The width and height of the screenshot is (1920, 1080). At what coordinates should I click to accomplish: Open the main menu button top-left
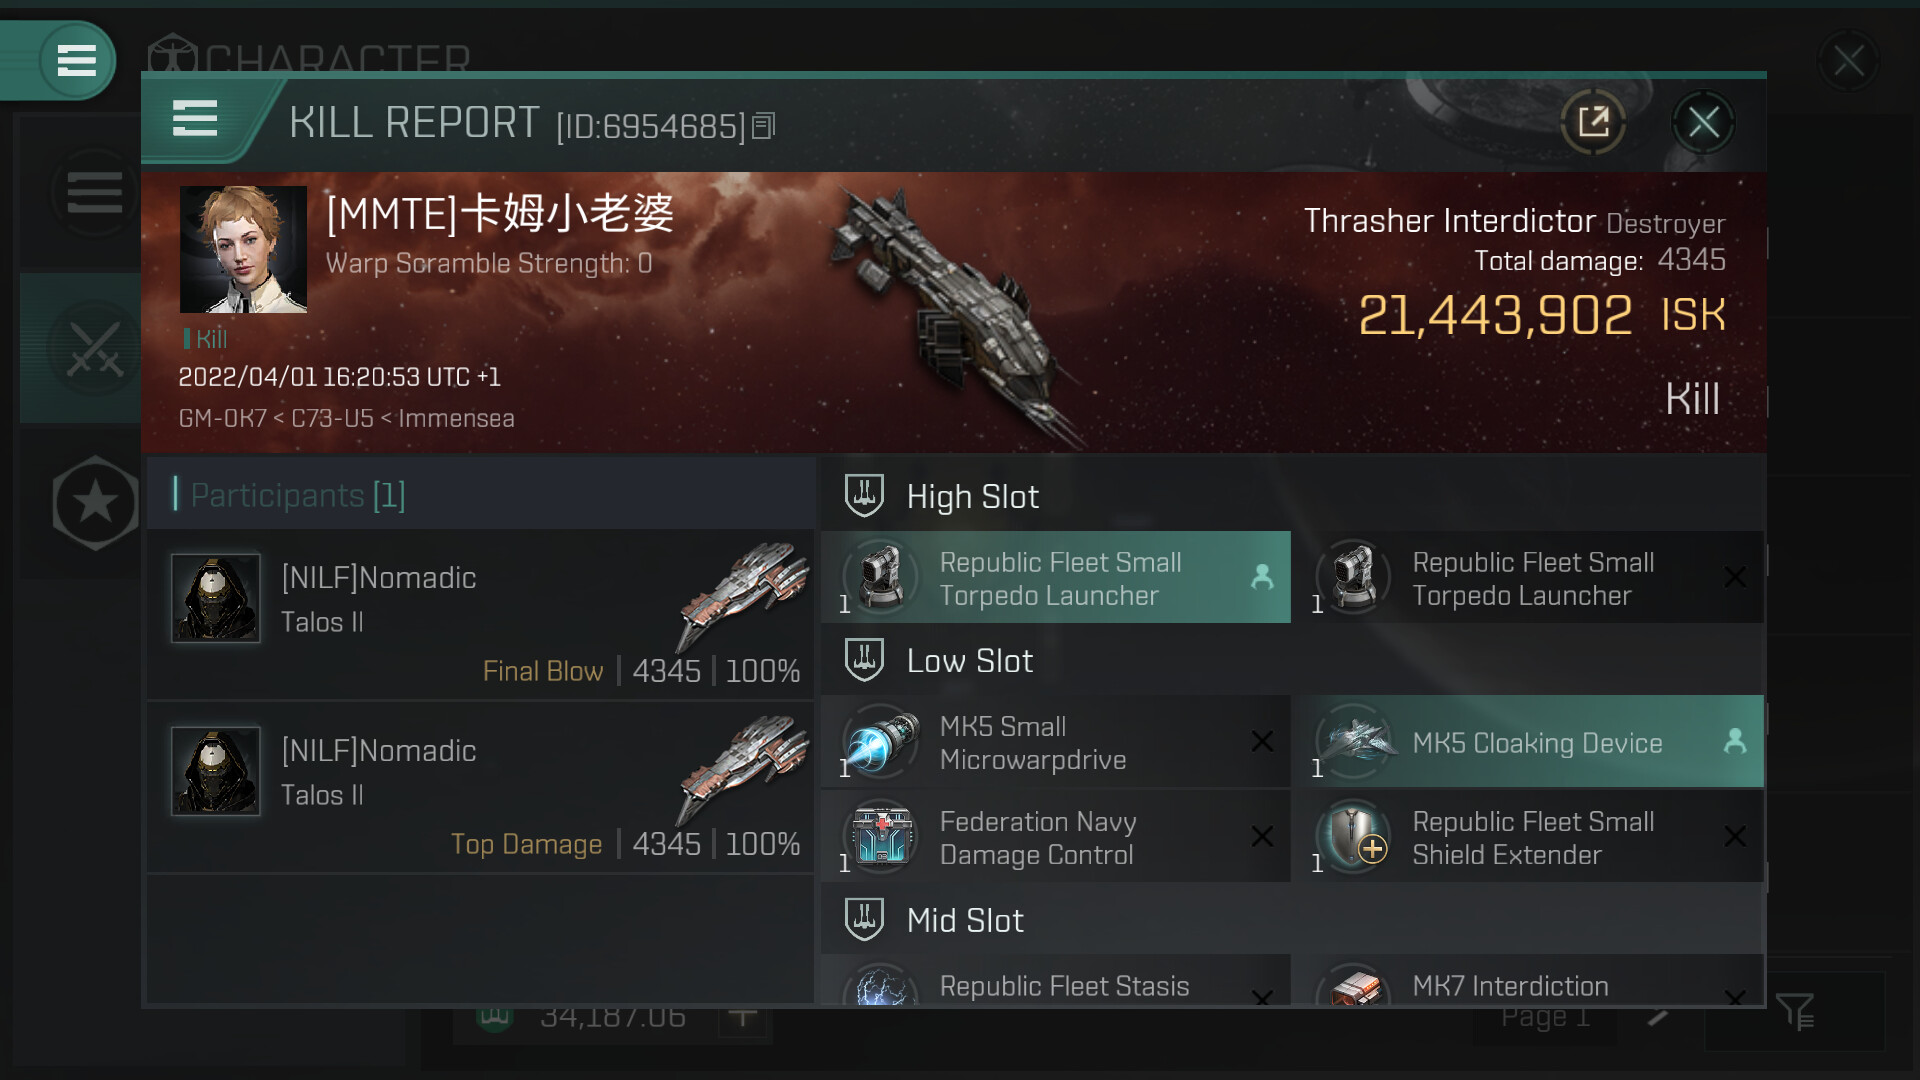coord(76,60)
